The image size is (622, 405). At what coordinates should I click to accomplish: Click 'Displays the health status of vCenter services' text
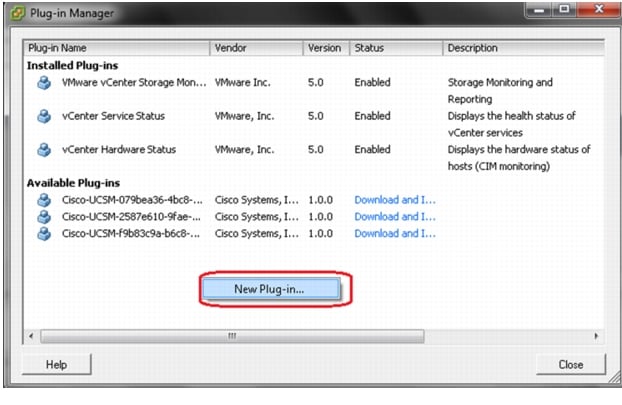coord(511,125)
